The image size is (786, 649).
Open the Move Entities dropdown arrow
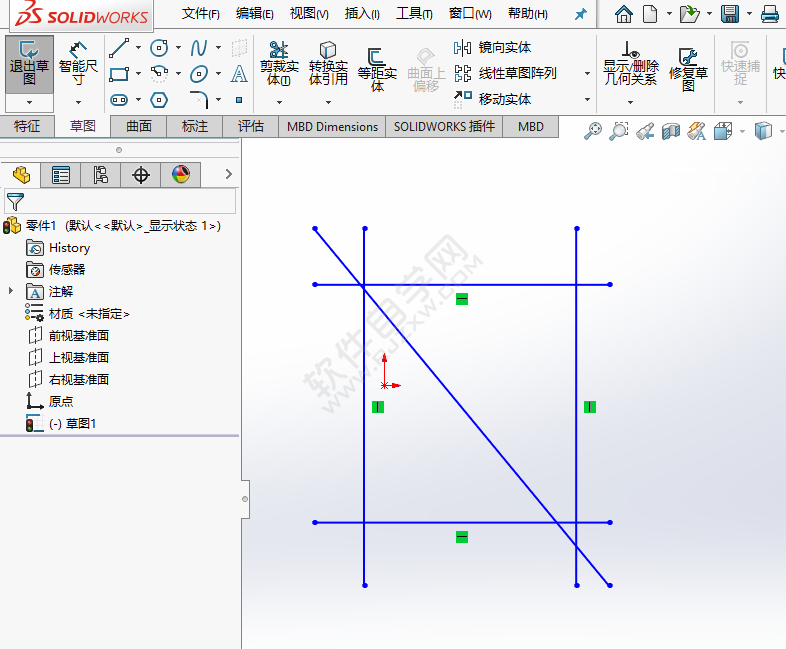pos(587,99)
